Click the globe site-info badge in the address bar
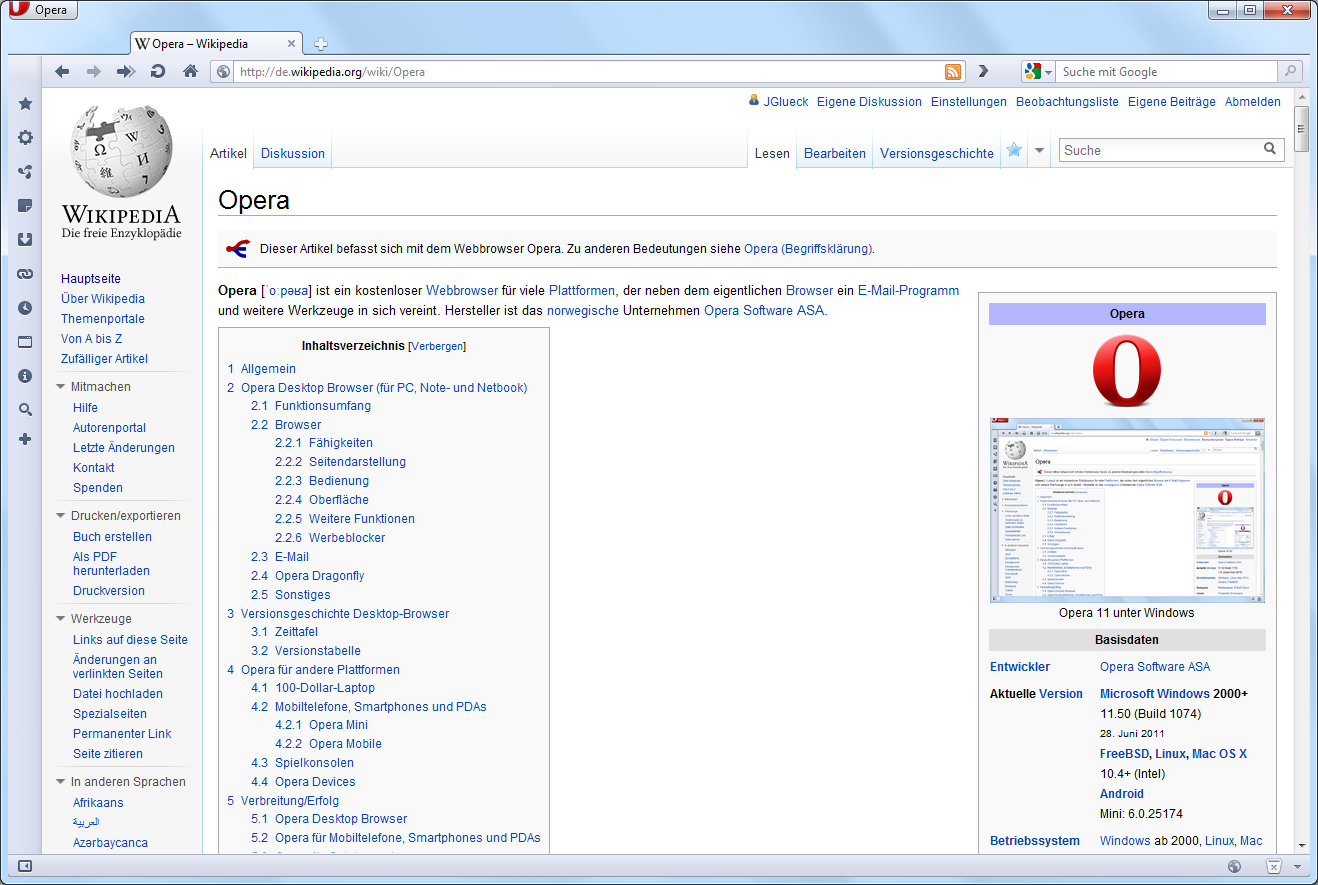The width and height of the screenshot is (1318, 885). click(x=223, y=72)
